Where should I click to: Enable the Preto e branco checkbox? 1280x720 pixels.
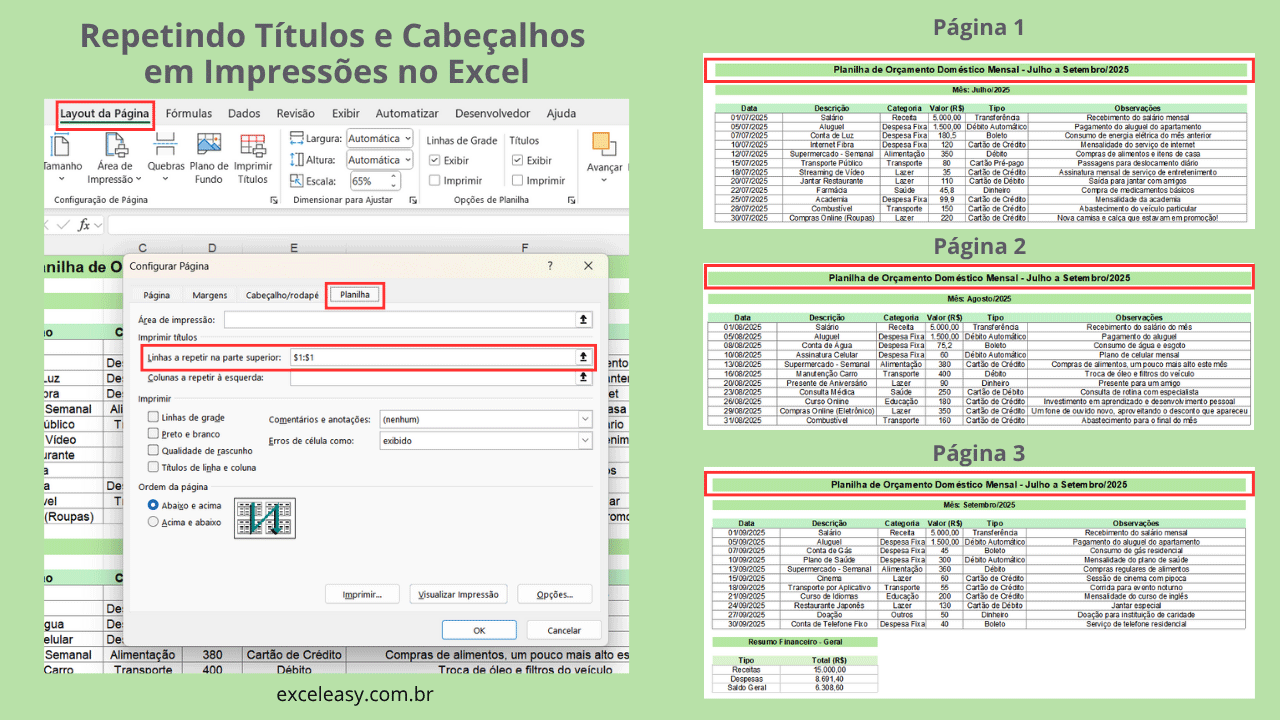point(153,434)
